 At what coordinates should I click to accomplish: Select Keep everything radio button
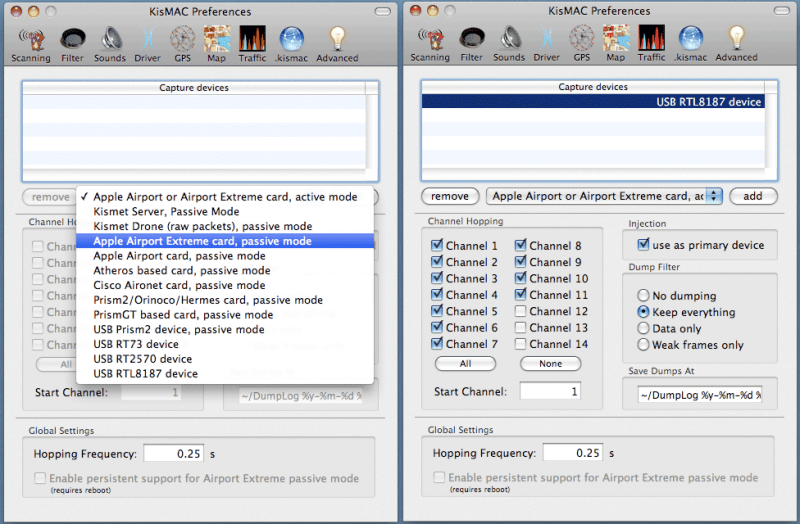643,312
